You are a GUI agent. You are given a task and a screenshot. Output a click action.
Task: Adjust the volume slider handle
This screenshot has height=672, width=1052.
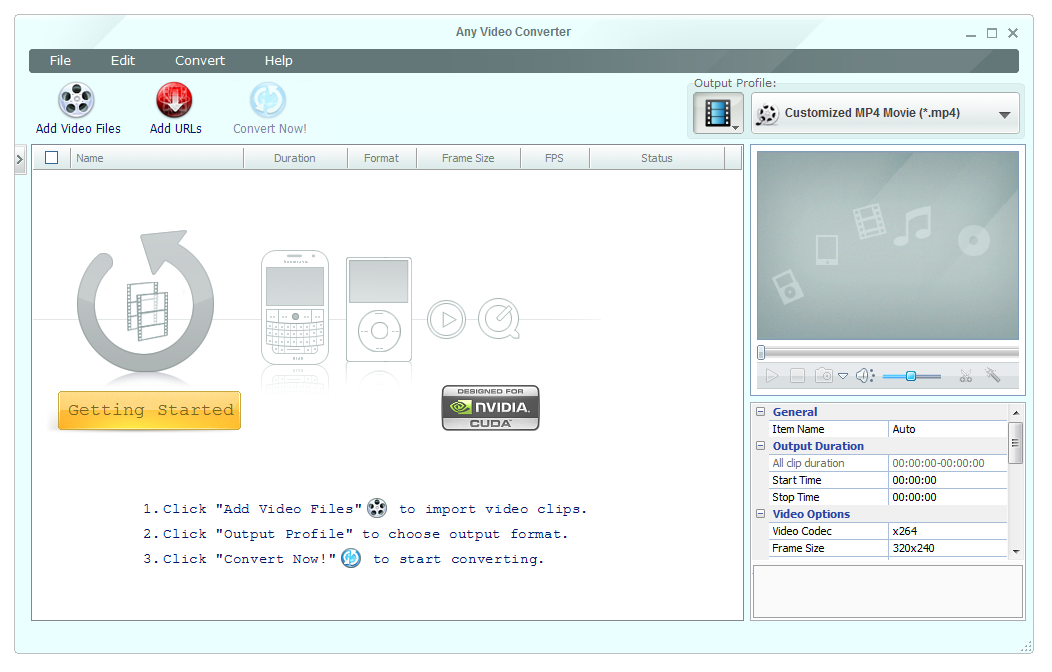click(910, 376)
